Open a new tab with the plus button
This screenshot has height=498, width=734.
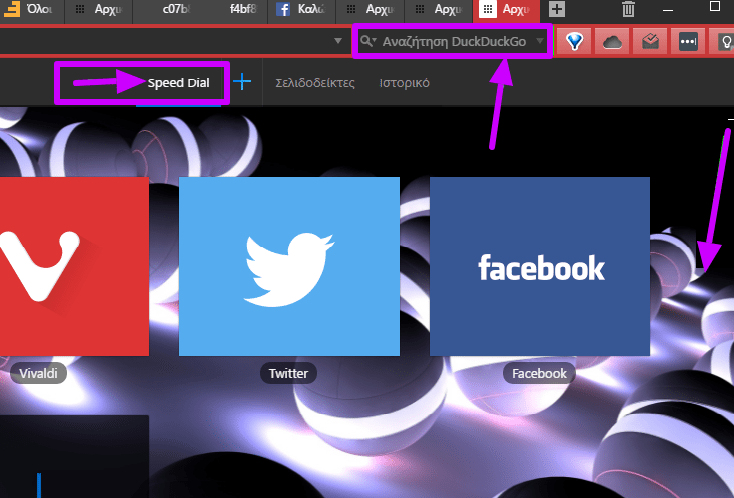pyautogui.click(x=557, y=9)
